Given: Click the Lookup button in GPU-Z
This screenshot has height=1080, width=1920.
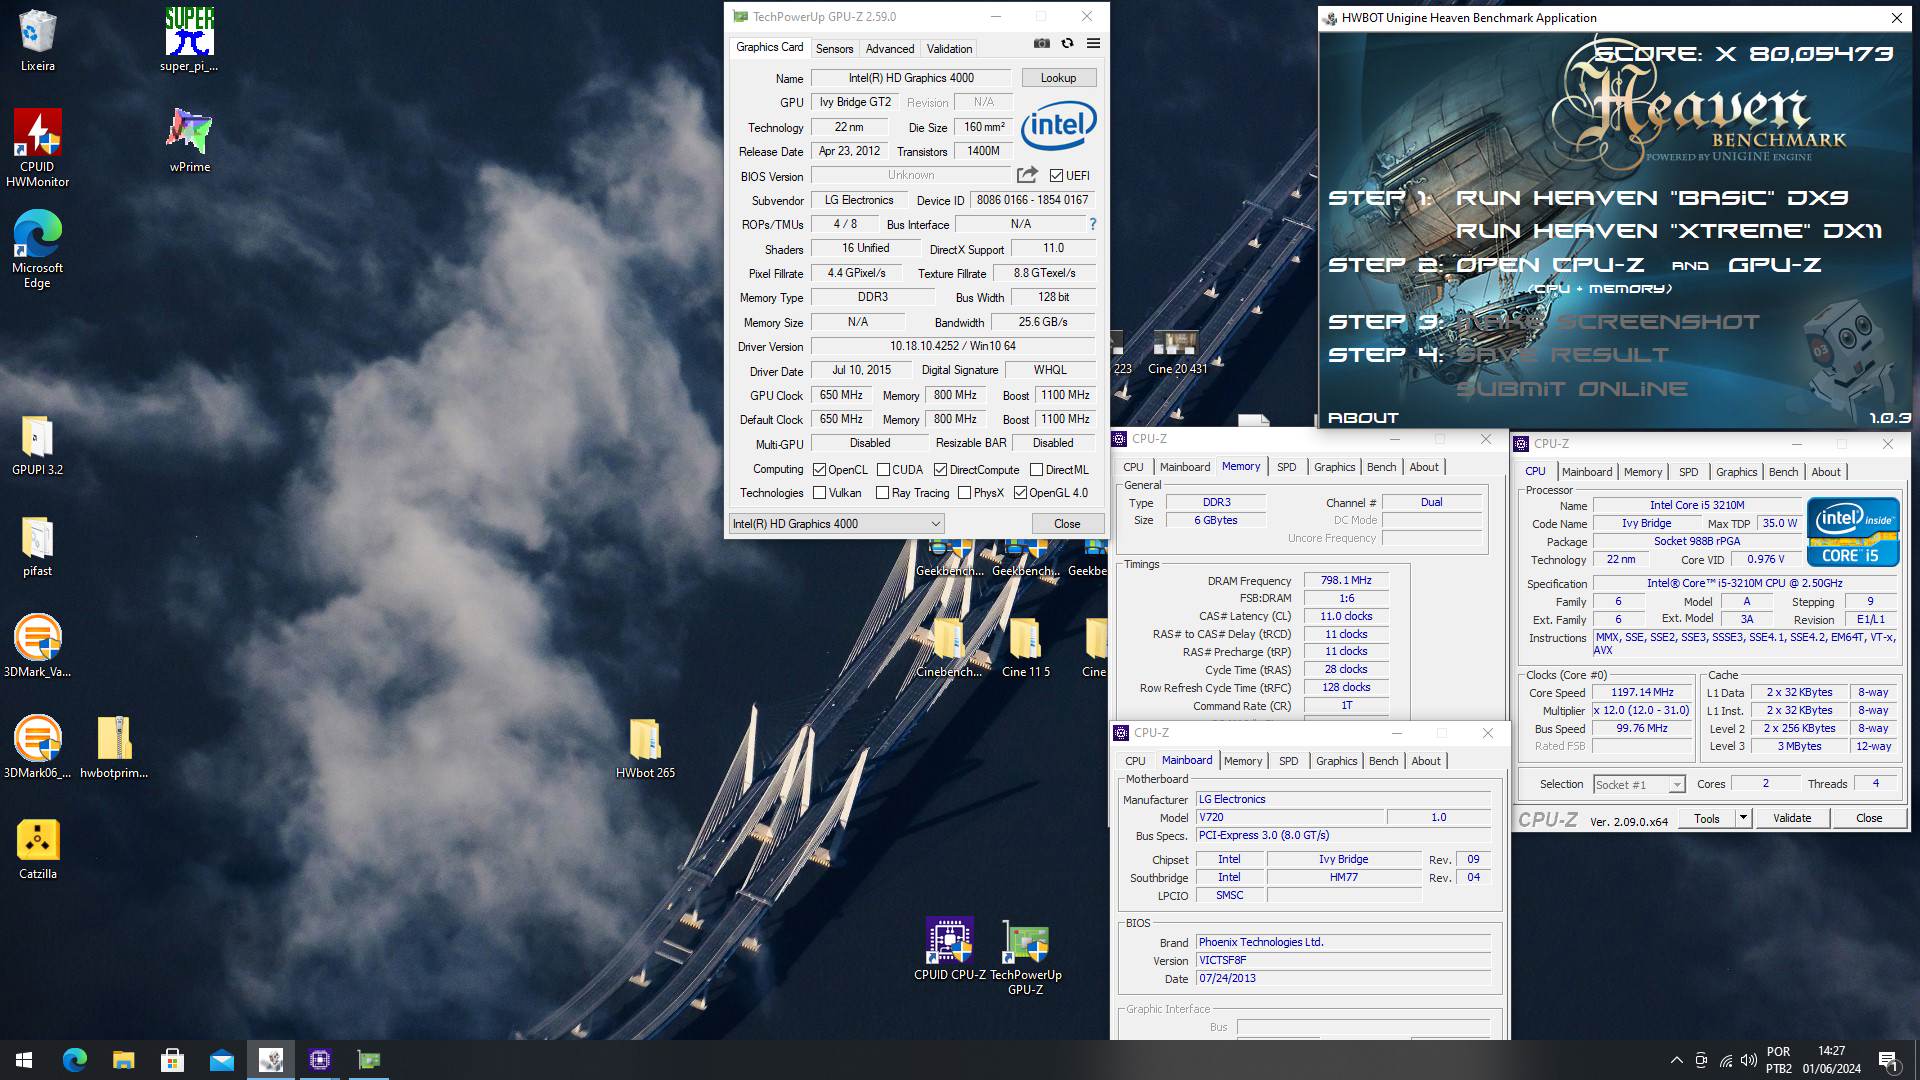Looking at the screenshot, I should point(1058,78).
